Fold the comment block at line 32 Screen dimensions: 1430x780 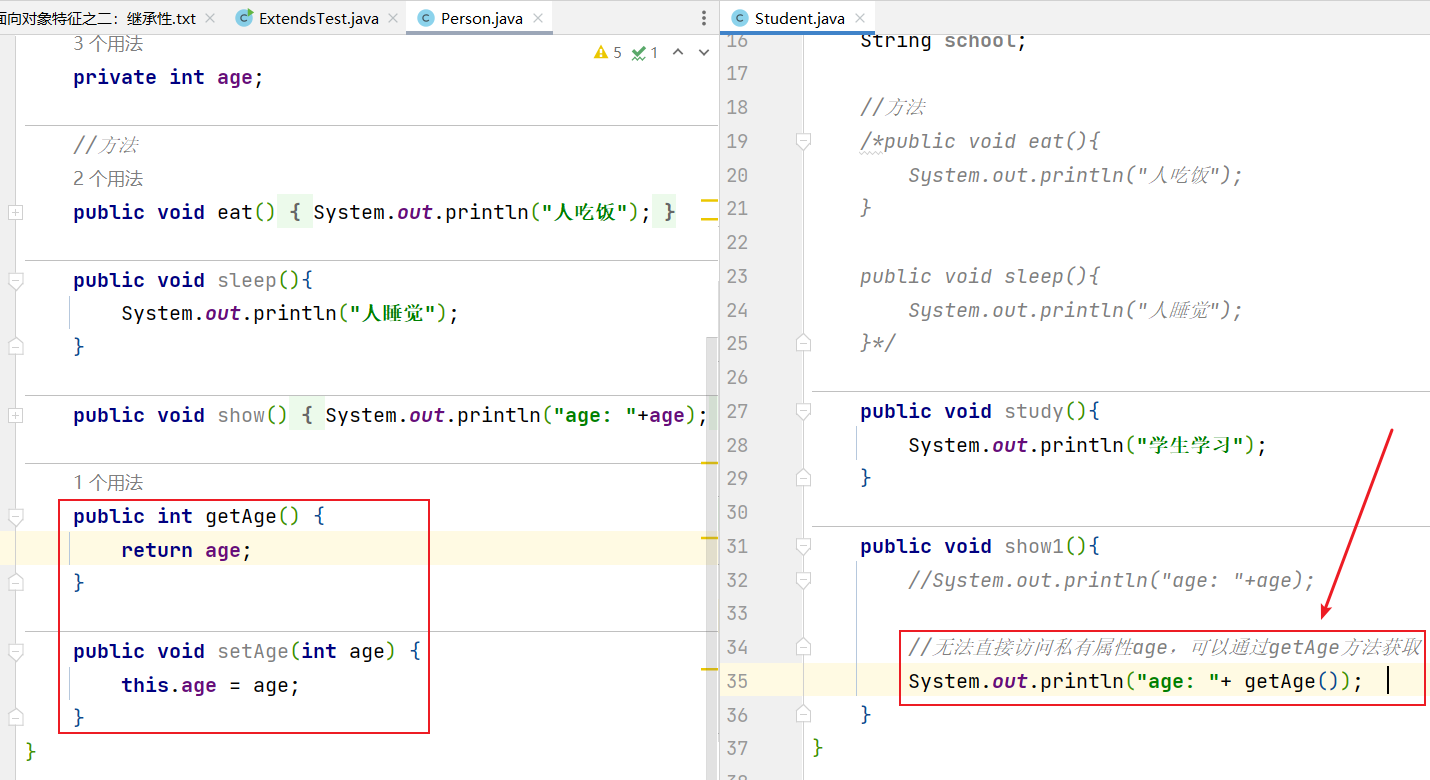click(x=802, y=581)
